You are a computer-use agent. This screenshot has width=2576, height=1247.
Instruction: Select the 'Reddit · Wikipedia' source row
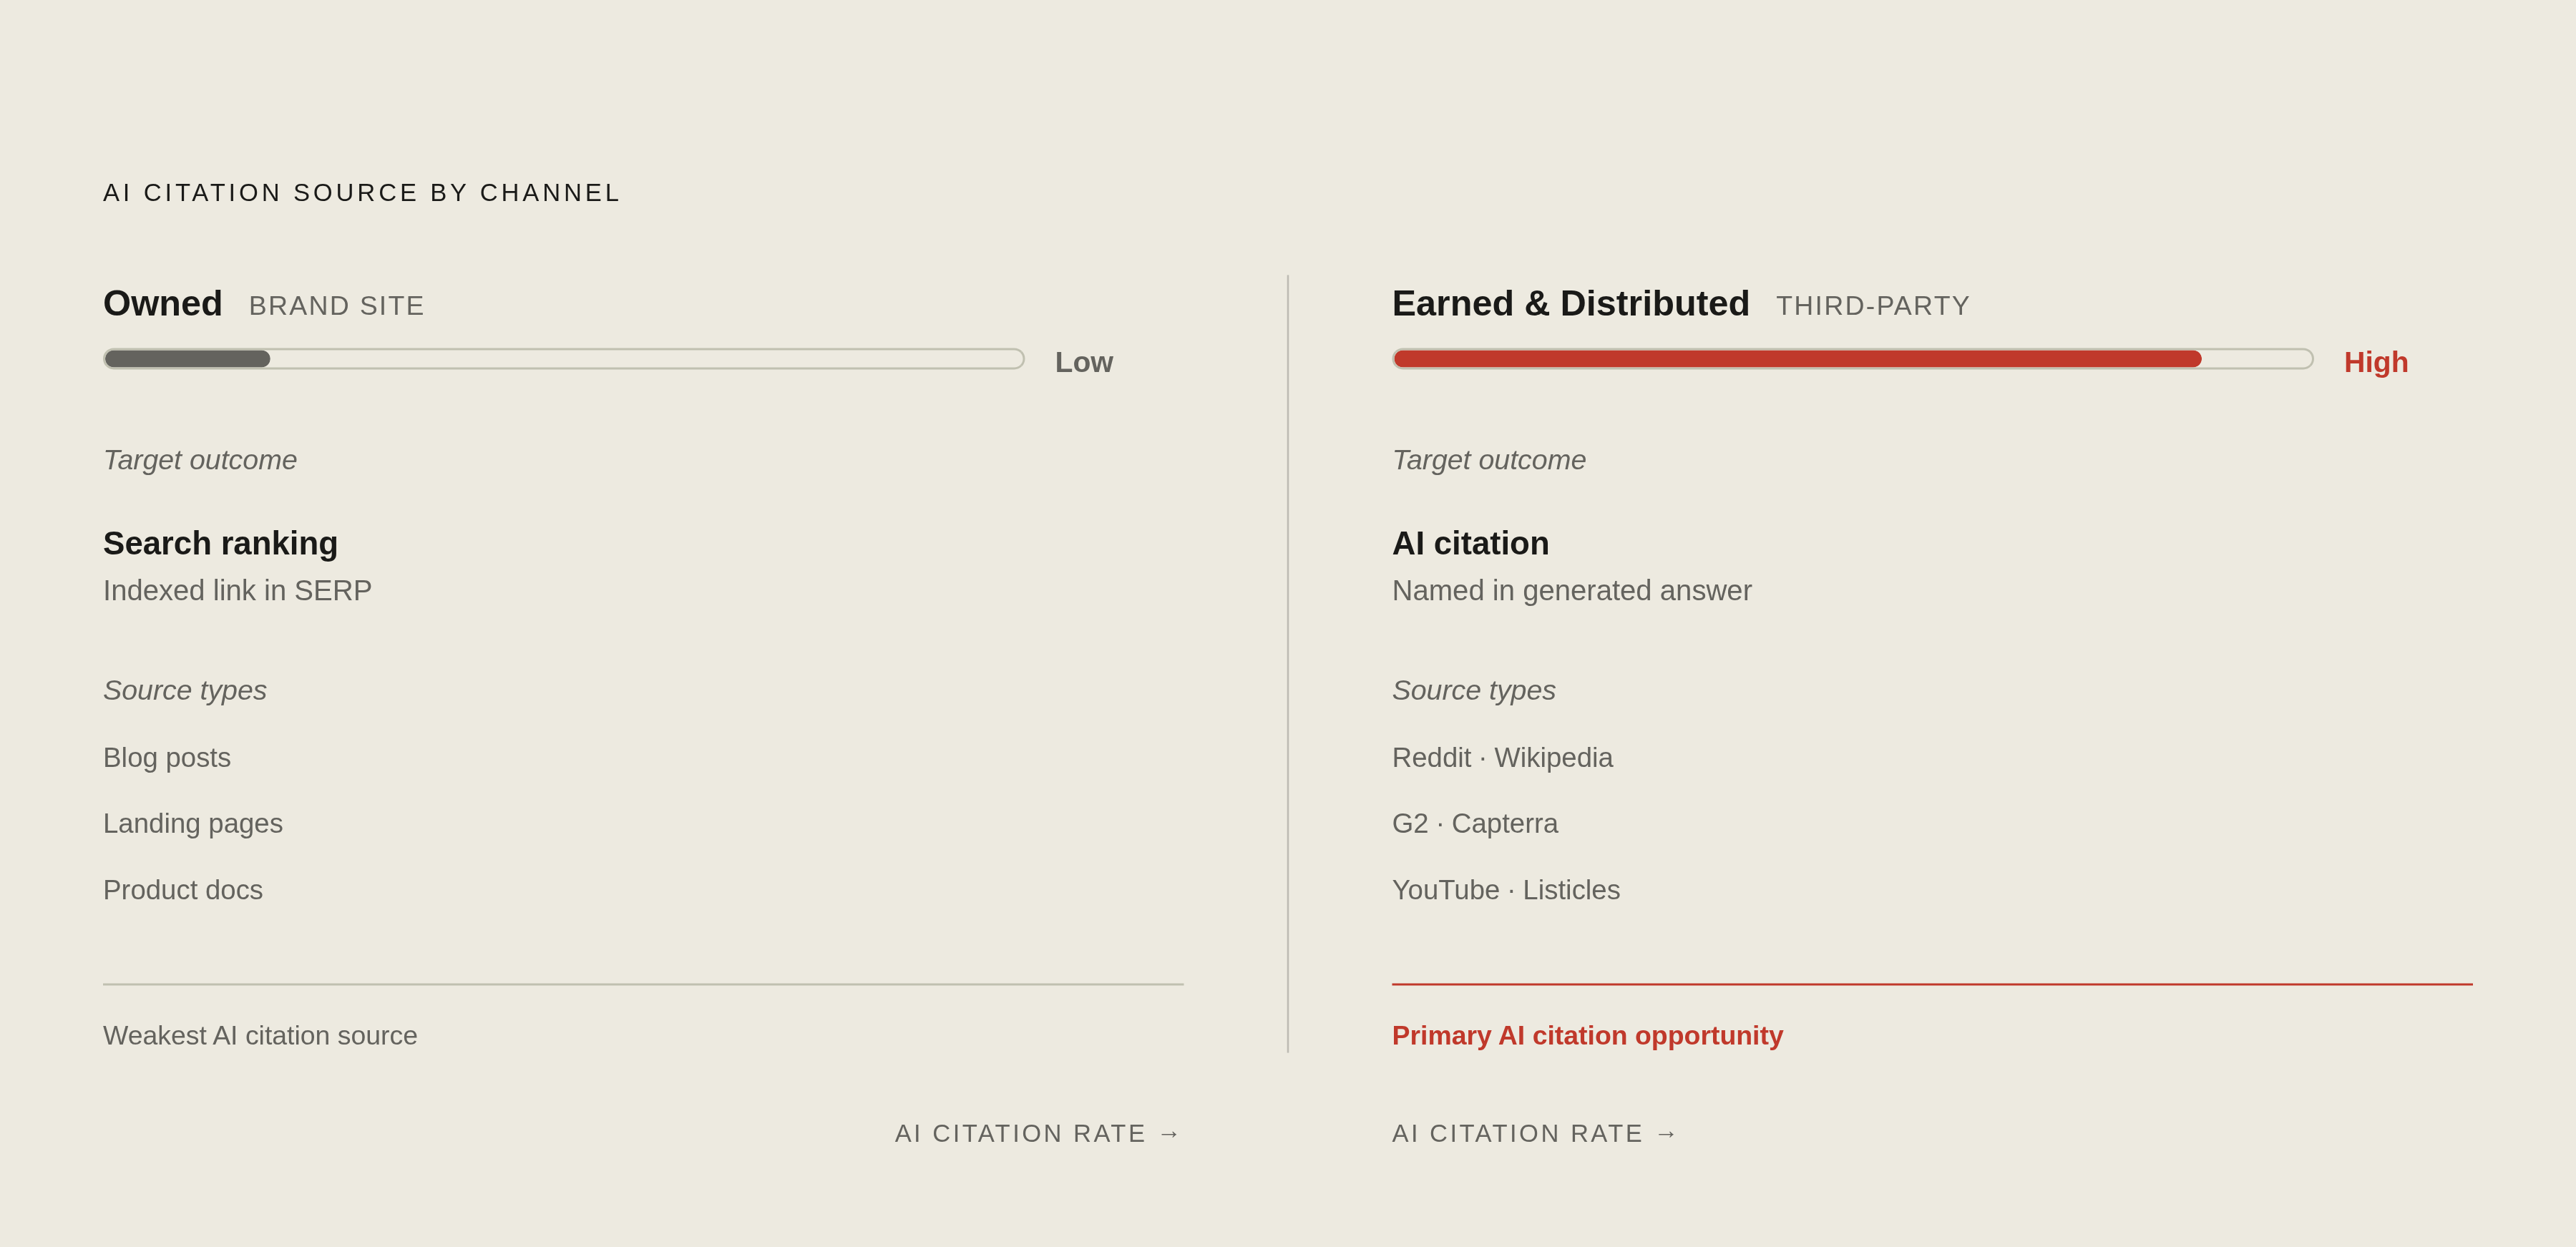1503,758
